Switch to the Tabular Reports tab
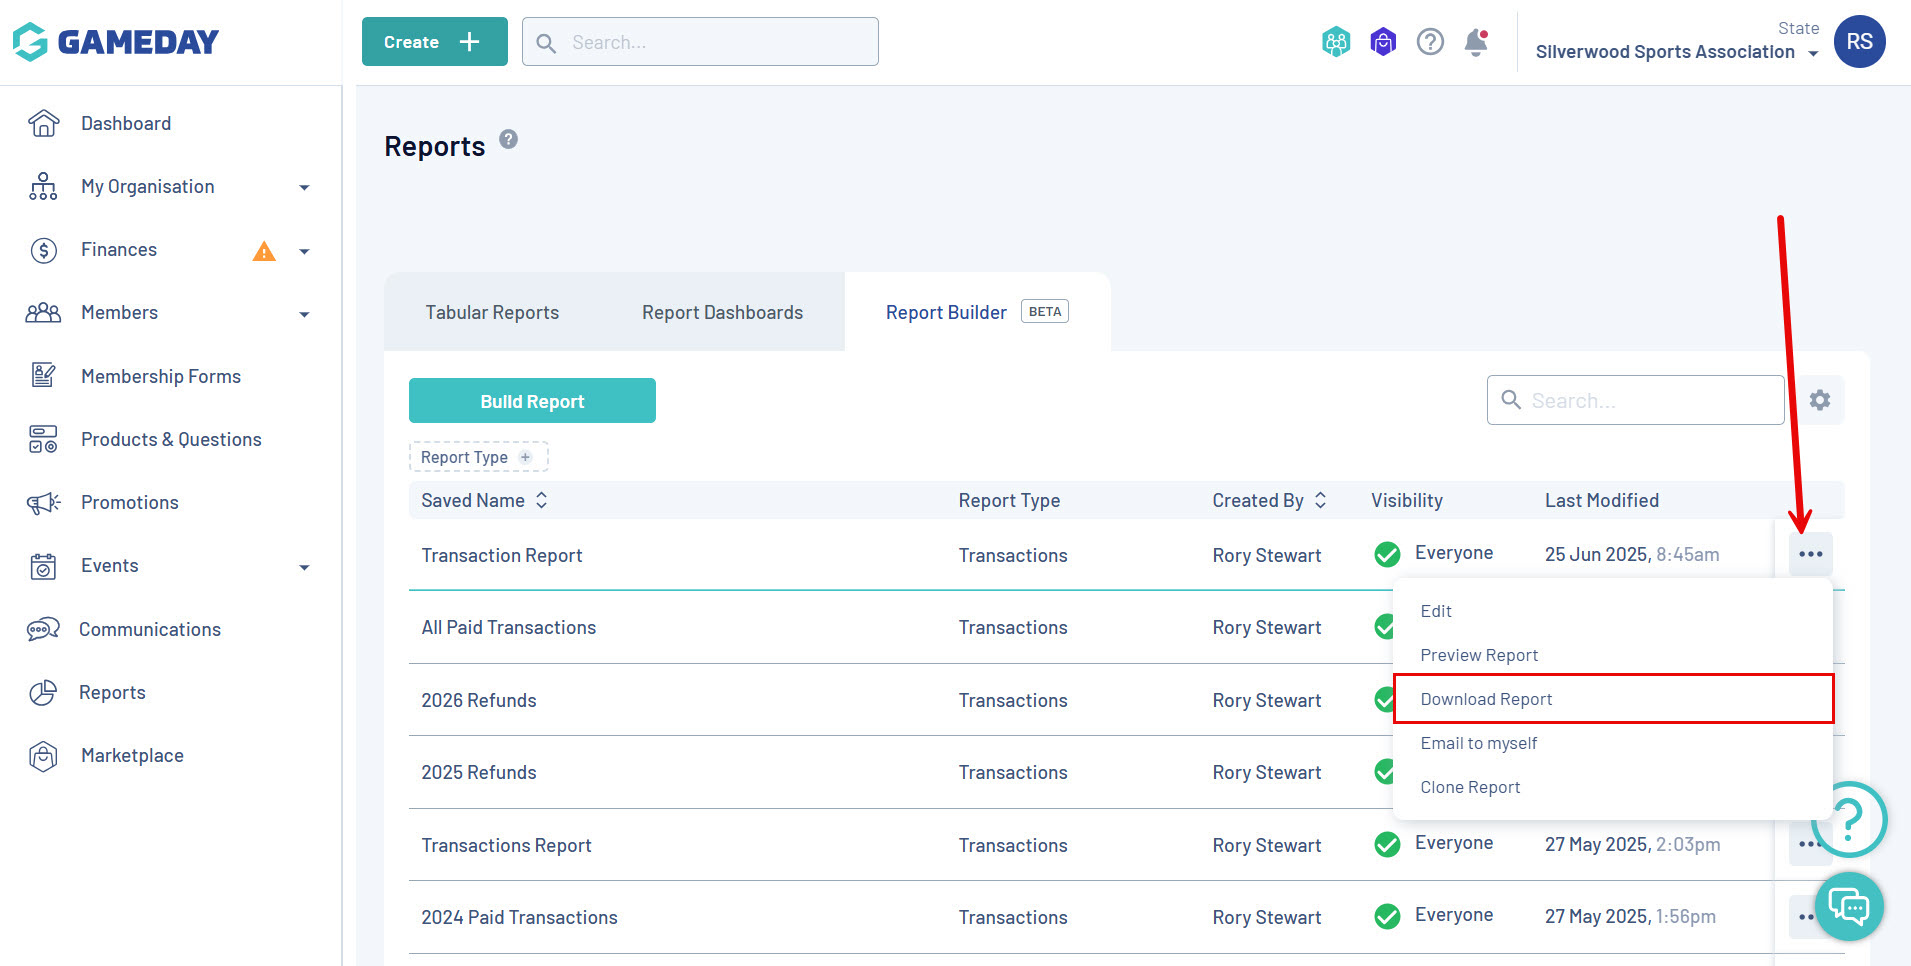The height and width of the screenshot is (966, 1911). point(492,313)
